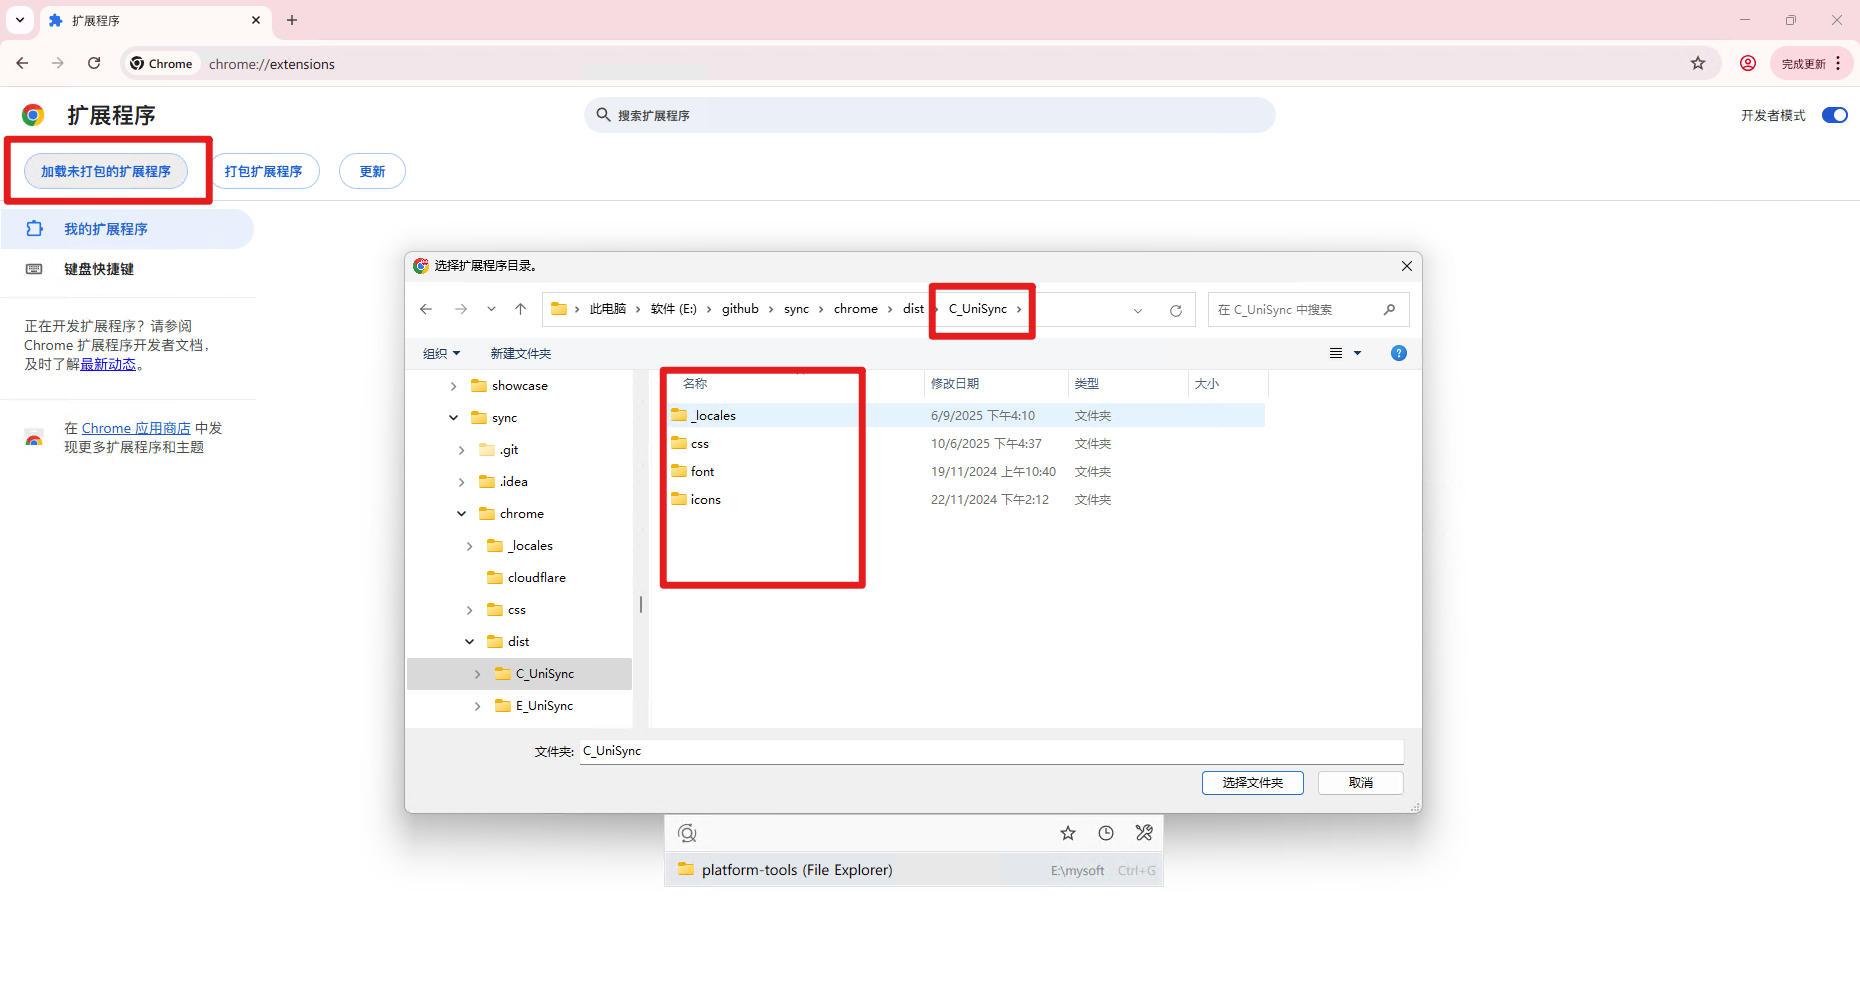Open the 组织 dropdown menu
1860x997 pixels.
pos(441,354)
